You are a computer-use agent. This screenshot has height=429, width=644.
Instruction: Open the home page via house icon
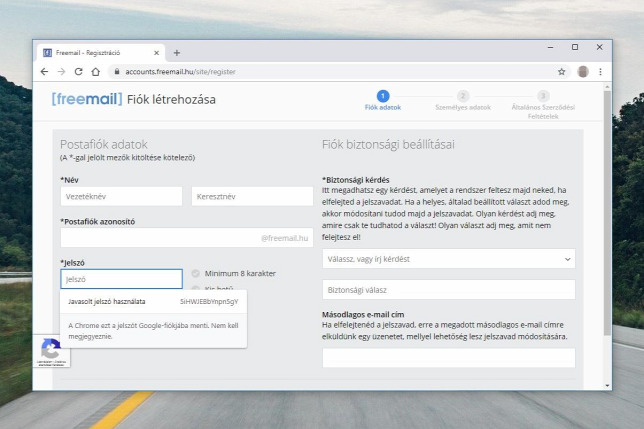96,72
